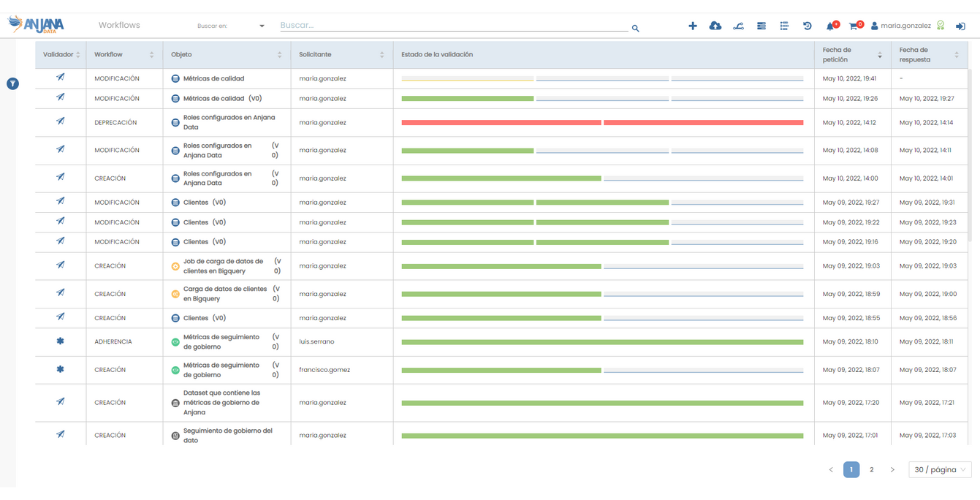Open the '30 / página' page size dropdown
Screen dimensions: 980x500
point(939,469)
